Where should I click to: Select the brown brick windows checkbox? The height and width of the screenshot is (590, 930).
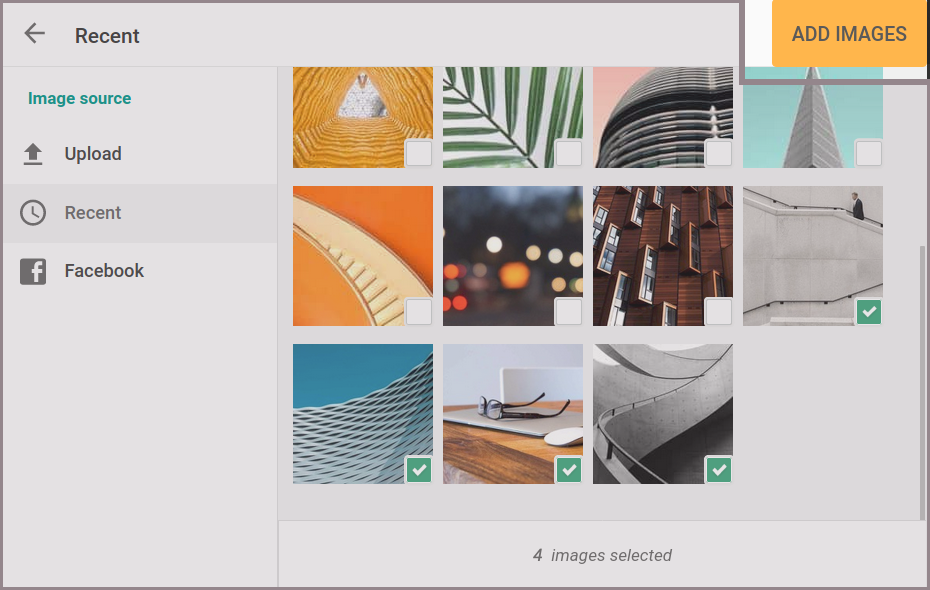tap(718, 312)
